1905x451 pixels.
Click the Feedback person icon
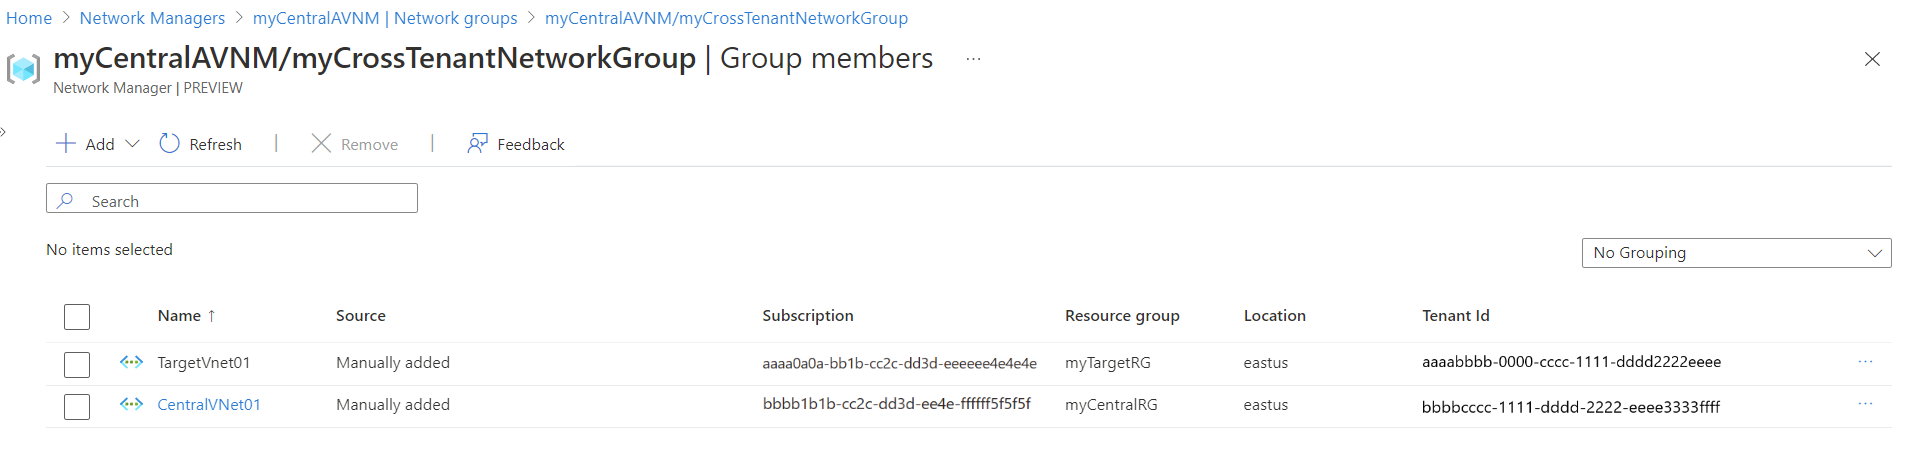[x=478, y=144]
